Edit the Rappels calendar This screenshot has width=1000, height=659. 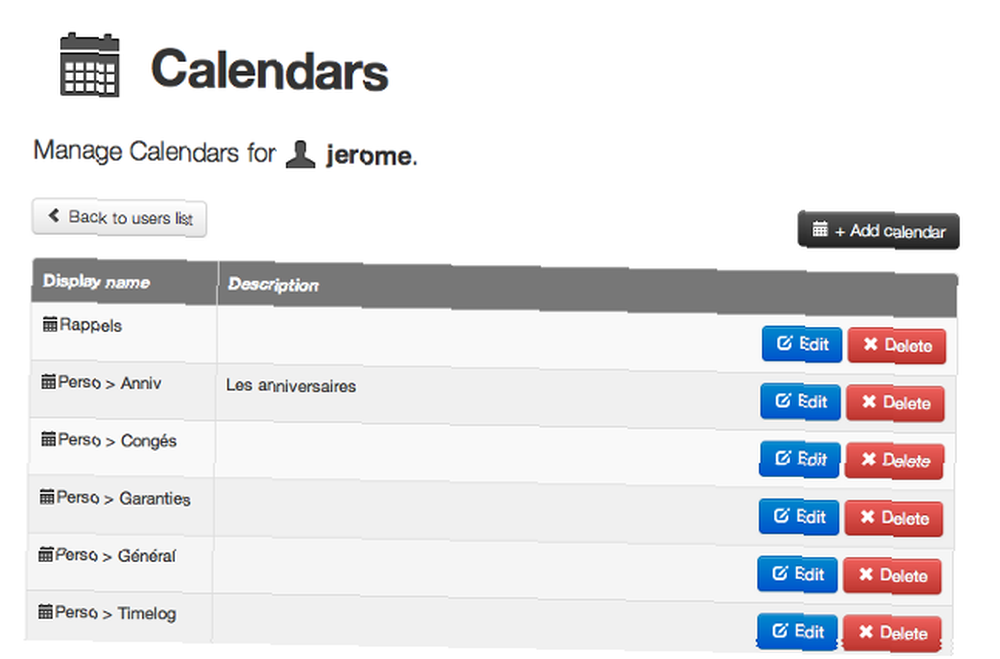(x=802, y=344)
